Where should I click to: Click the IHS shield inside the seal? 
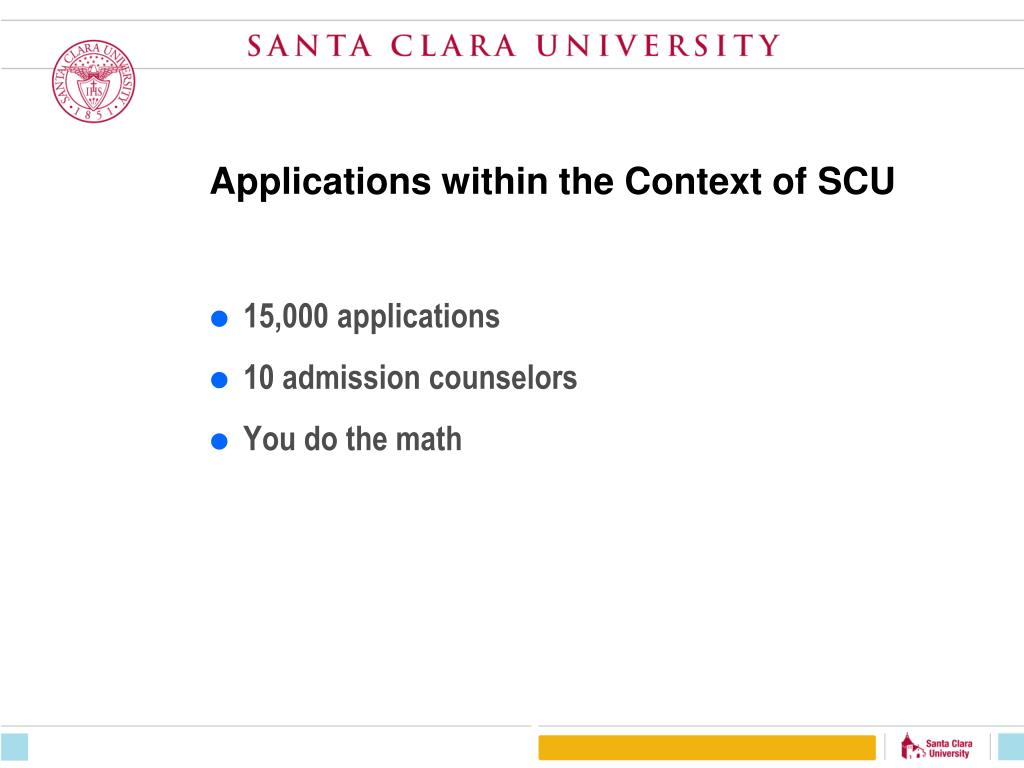(93, 93)
